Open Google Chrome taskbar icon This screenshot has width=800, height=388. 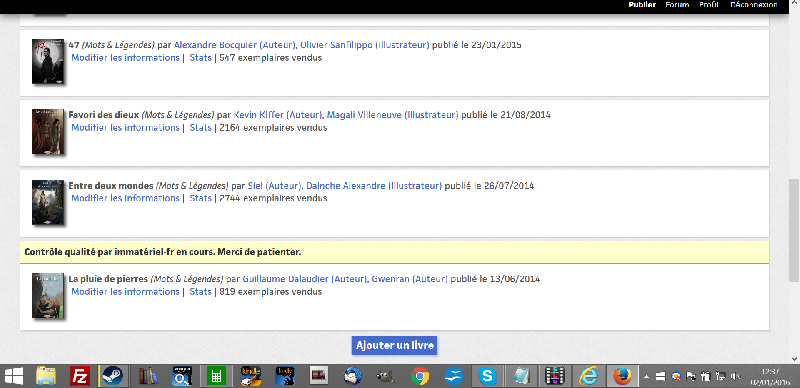[420, 376]
